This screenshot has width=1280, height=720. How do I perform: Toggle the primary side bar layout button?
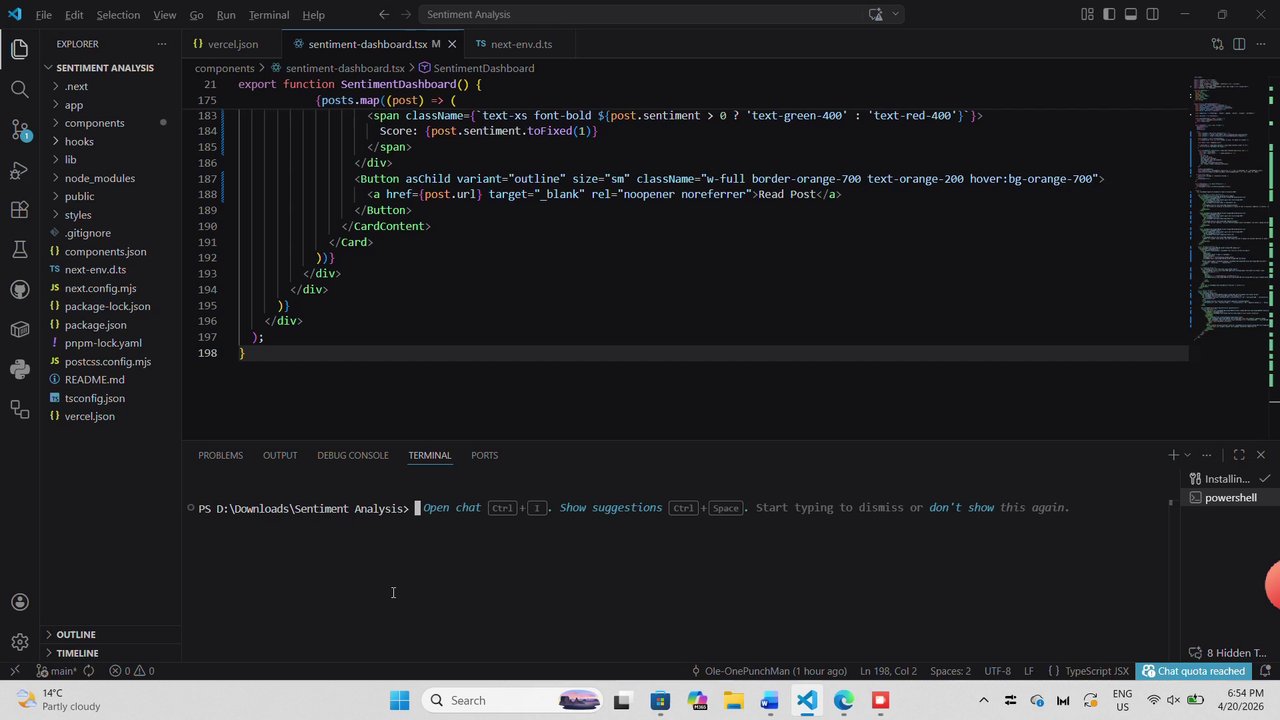[1109, 14]
